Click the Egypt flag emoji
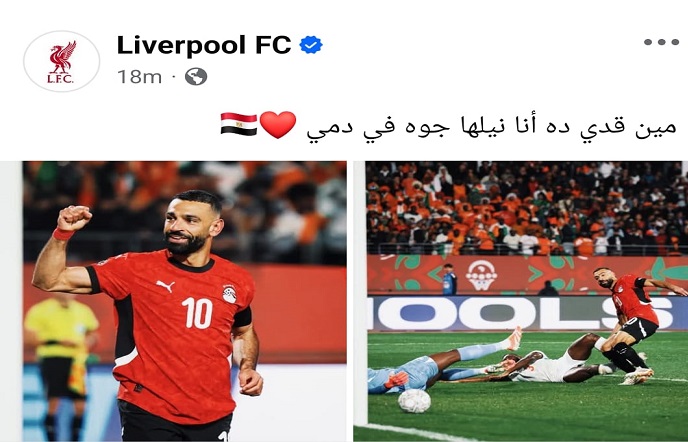Screen dimensions: 688x442 click(x=239, y=124)
